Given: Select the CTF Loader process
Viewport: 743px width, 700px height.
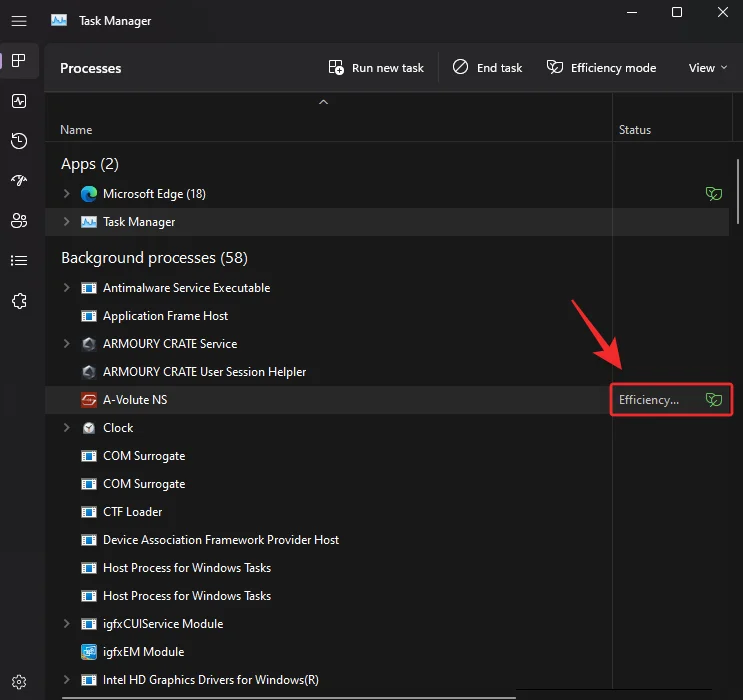Looking at the screenshot, I should click(x=387, y=512).
